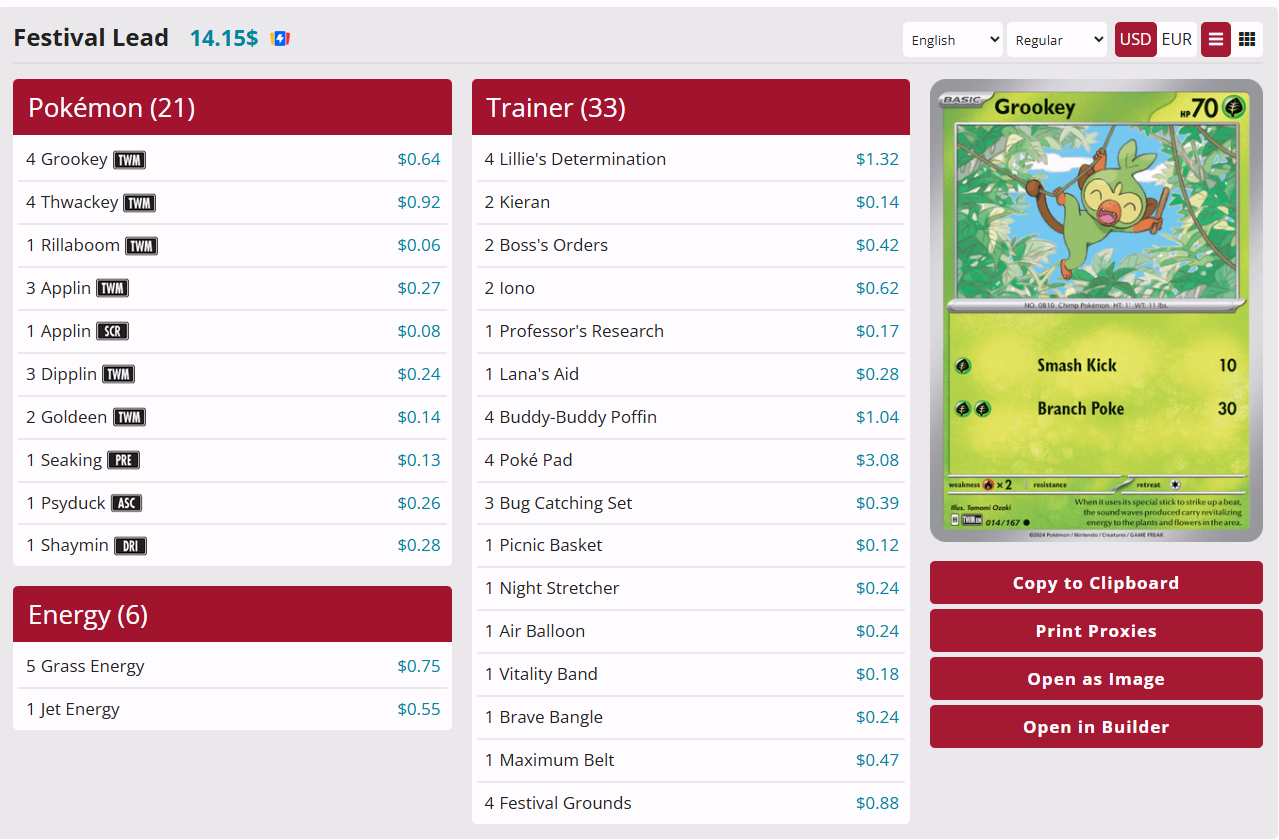Select EUR currency toggle

pos(1177,39)
